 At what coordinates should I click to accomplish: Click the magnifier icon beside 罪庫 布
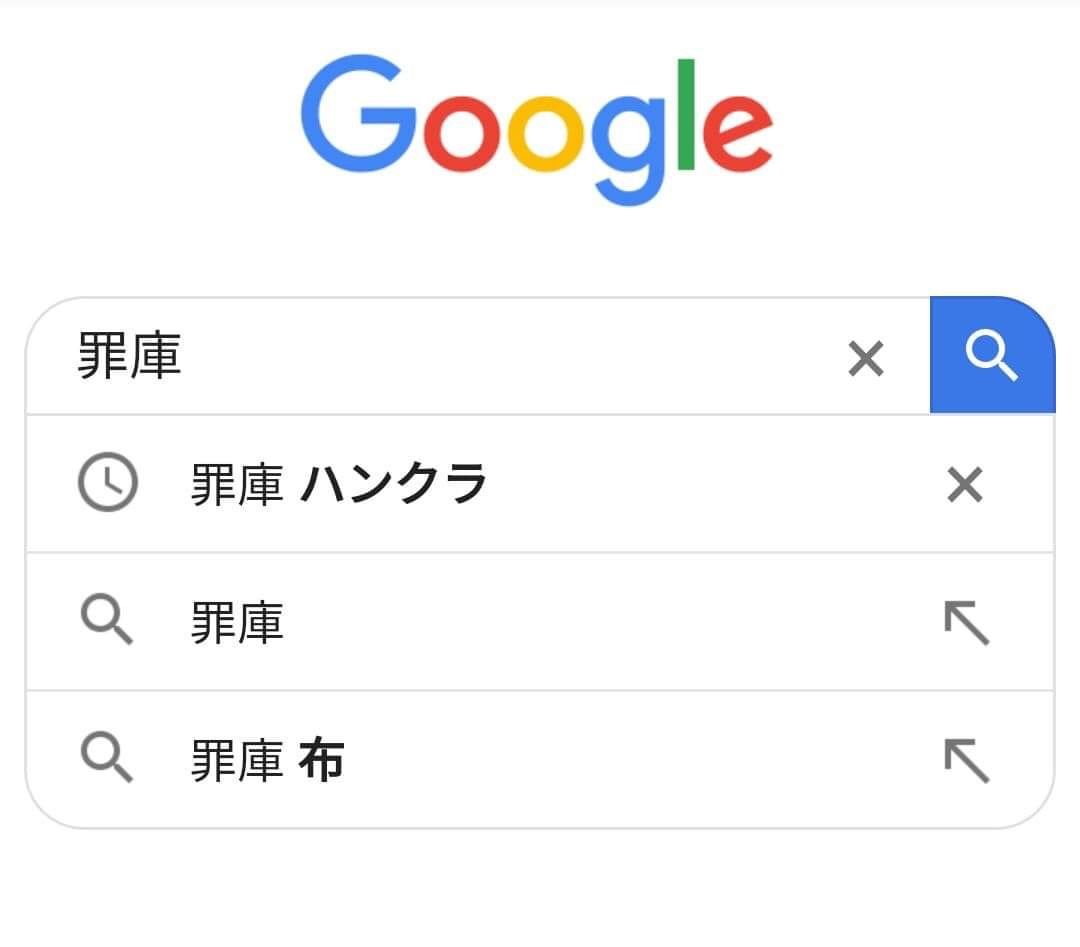coord(106,760)
